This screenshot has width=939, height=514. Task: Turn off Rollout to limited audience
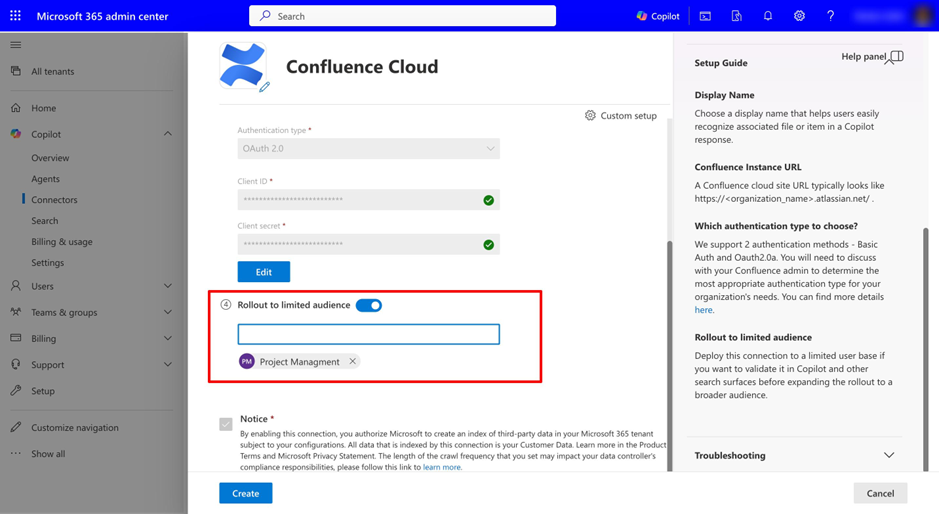tap(369, 305)
